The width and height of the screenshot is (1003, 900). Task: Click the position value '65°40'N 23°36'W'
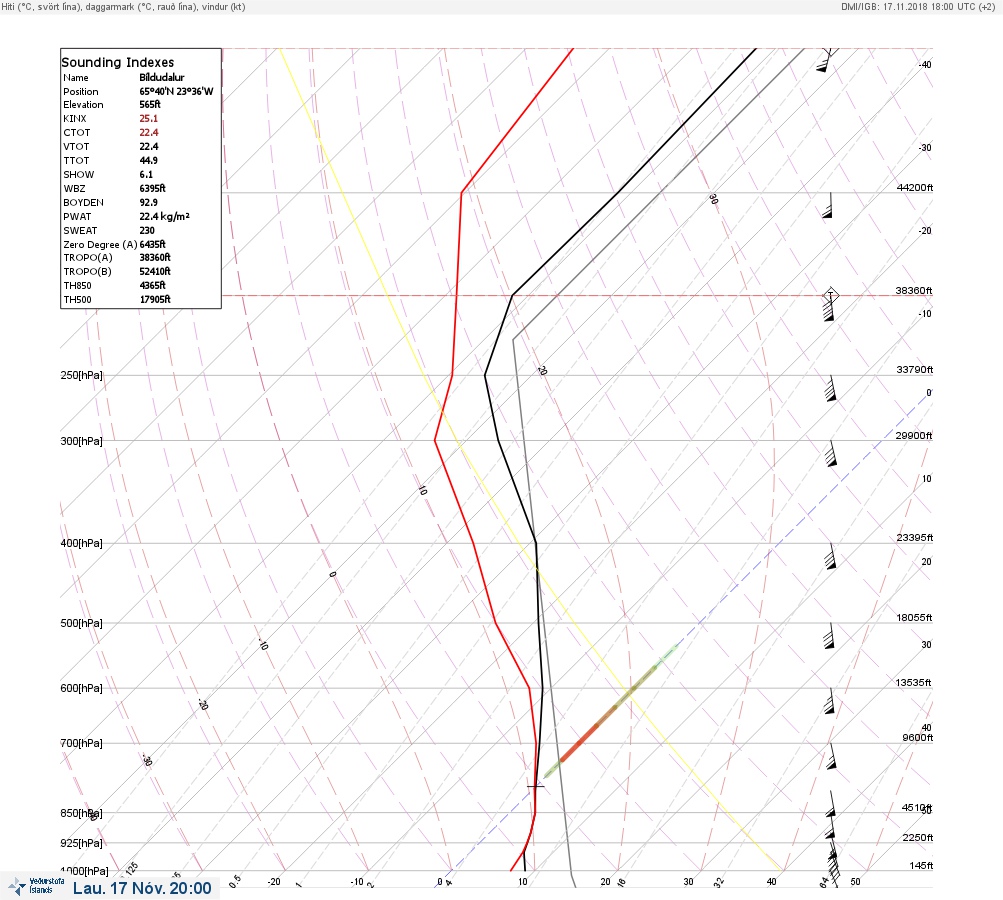coord(177,91)
